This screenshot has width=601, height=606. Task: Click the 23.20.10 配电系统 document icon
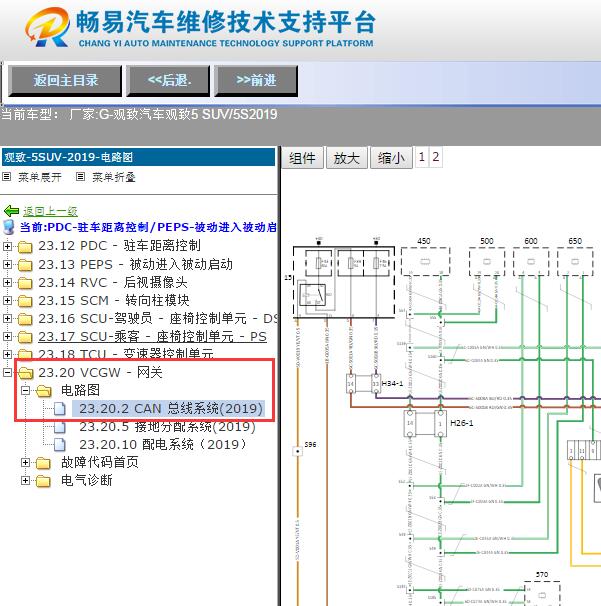[x=60, y=444]
